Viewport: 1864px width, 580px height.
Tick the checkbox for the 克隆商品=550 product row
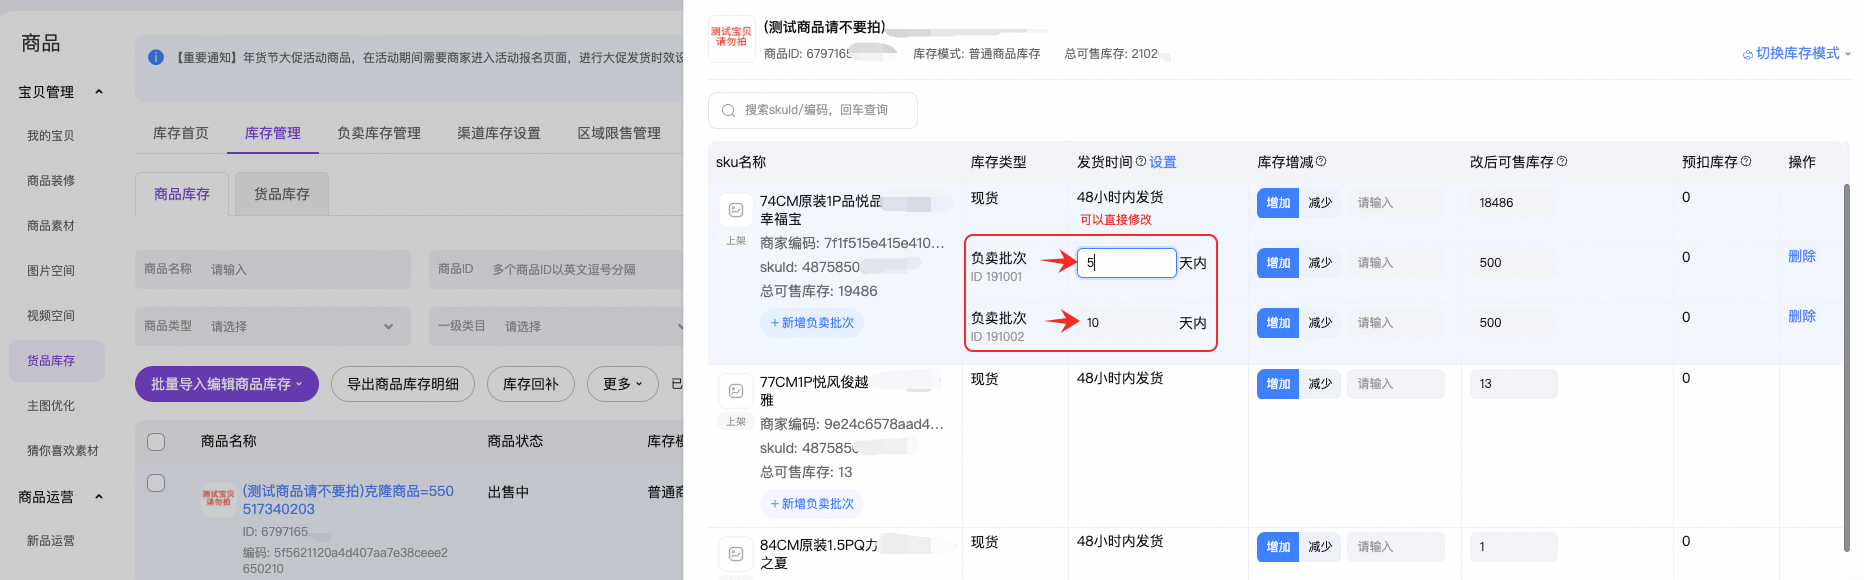[x=156, y=483]
